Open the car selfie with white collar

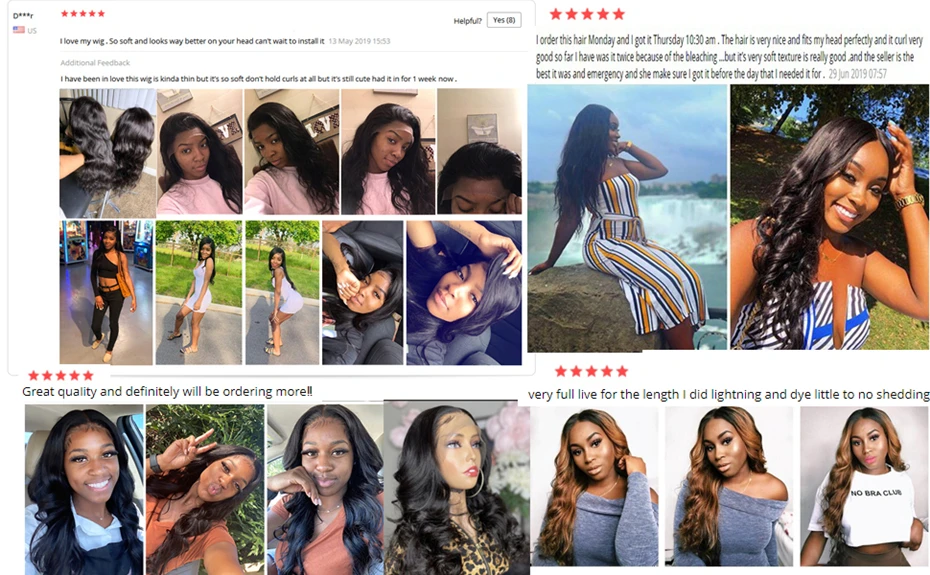[84, 490]
